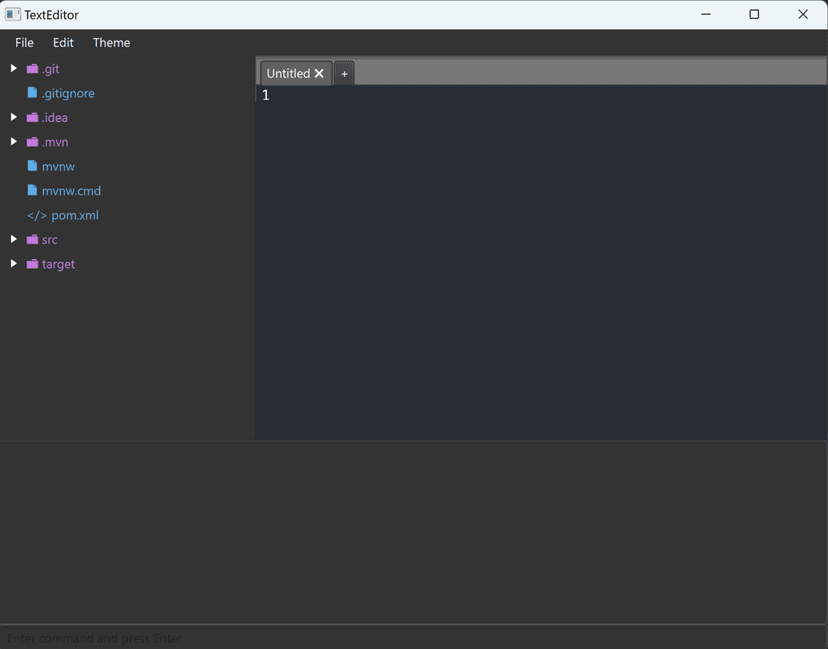Add a new tab with plus button
The width and height of the screenshot is (828, 649).
(x=344, y=73)
